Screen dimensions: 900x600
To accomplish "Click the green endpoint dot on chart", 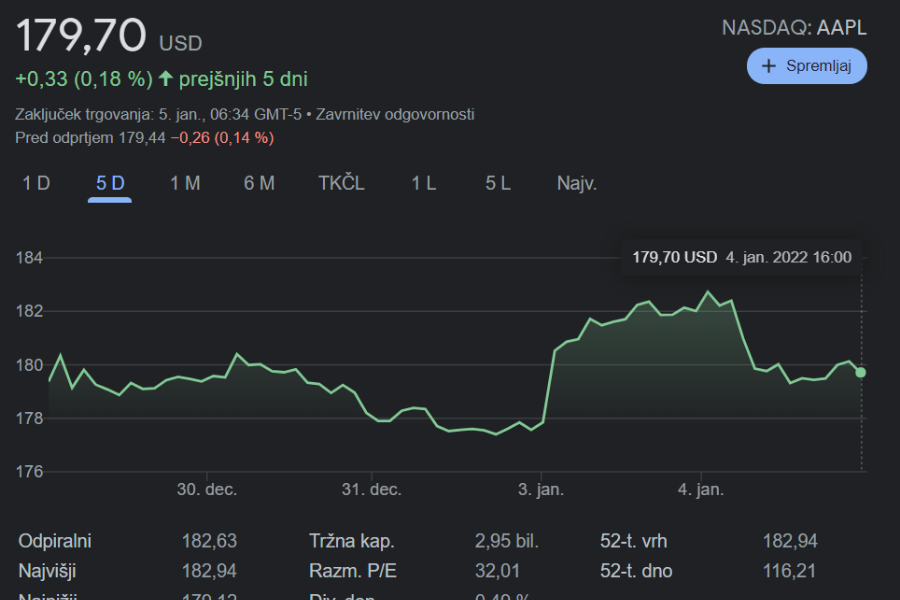I will pyautogui.click(x=861, y=372).
